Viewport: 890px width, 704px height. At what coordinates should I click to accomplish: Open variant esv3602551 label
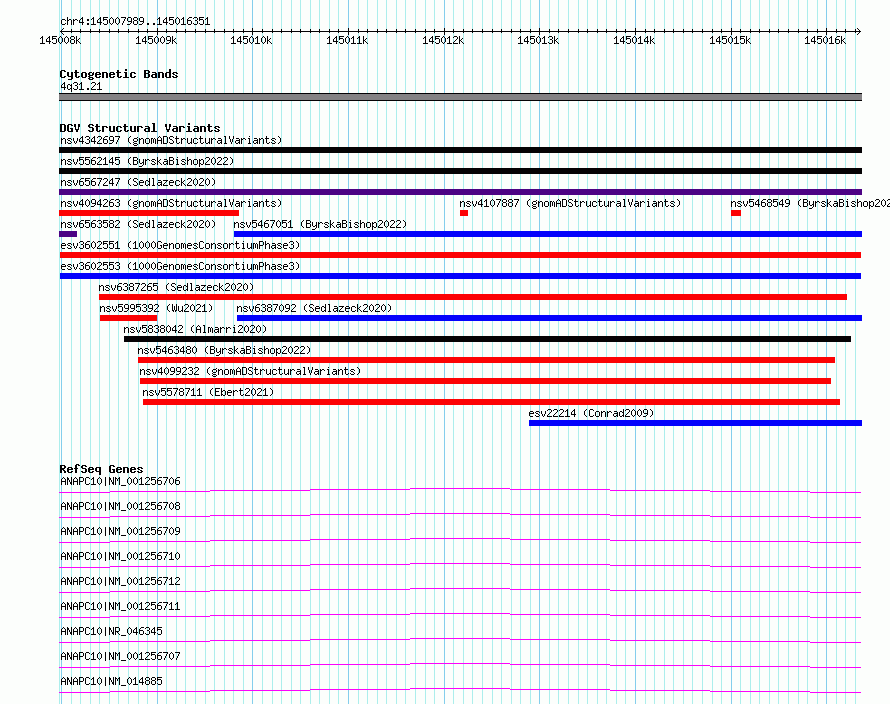180,245
